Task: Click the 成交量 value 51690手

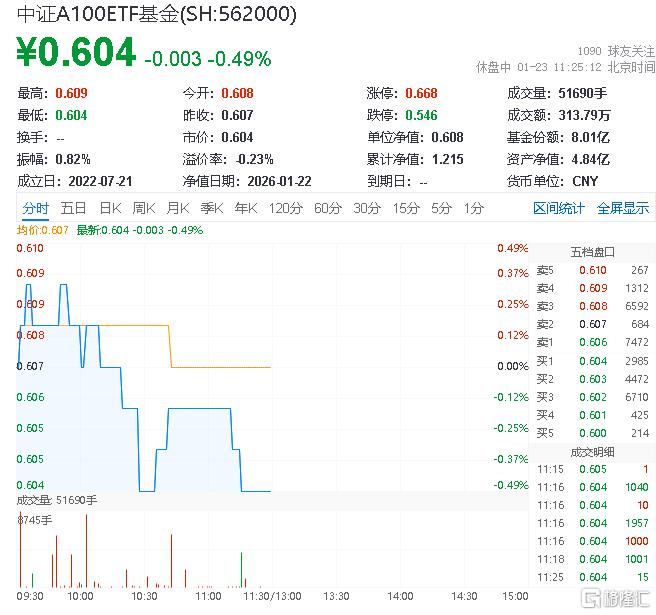Action: [x=583, y=93]
